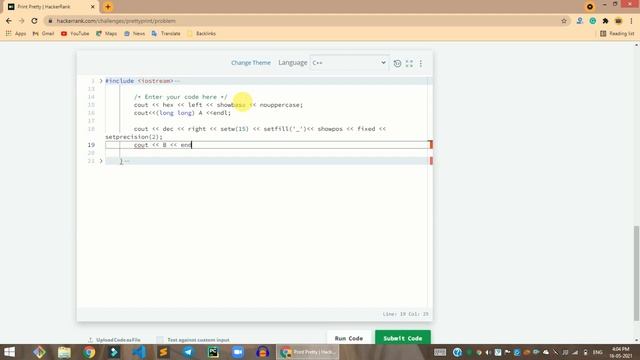
Task: Click the Submit Code button
Action: coord(402,338)
